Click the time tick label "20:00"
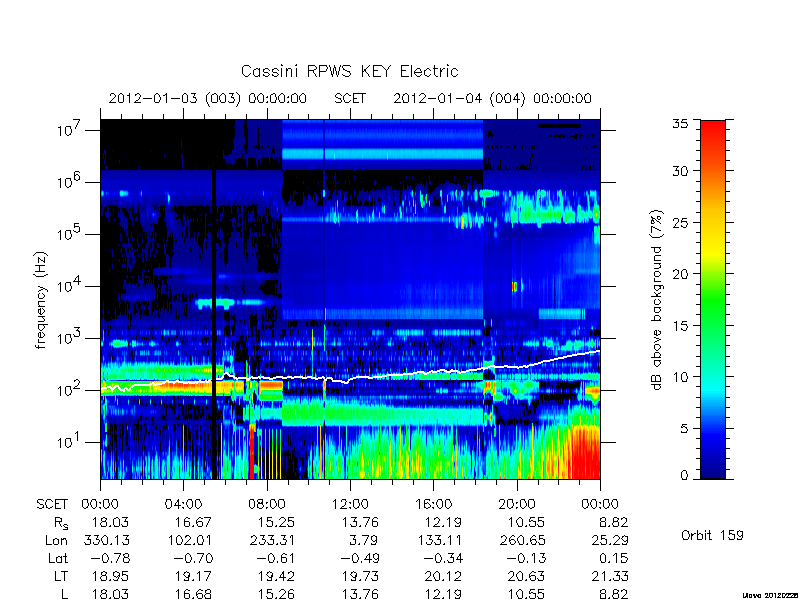This screenshot has height=600, width=800. [517, 504]
